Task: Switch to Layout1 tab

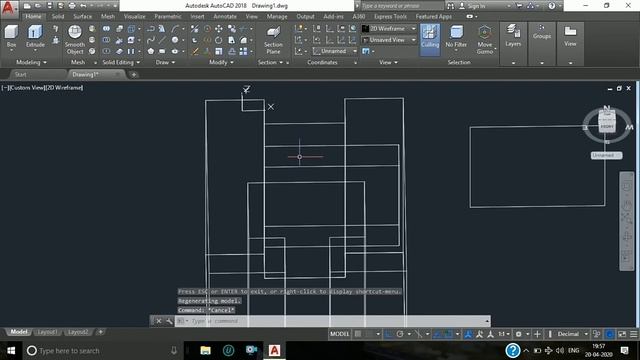Action: [47, 332]
